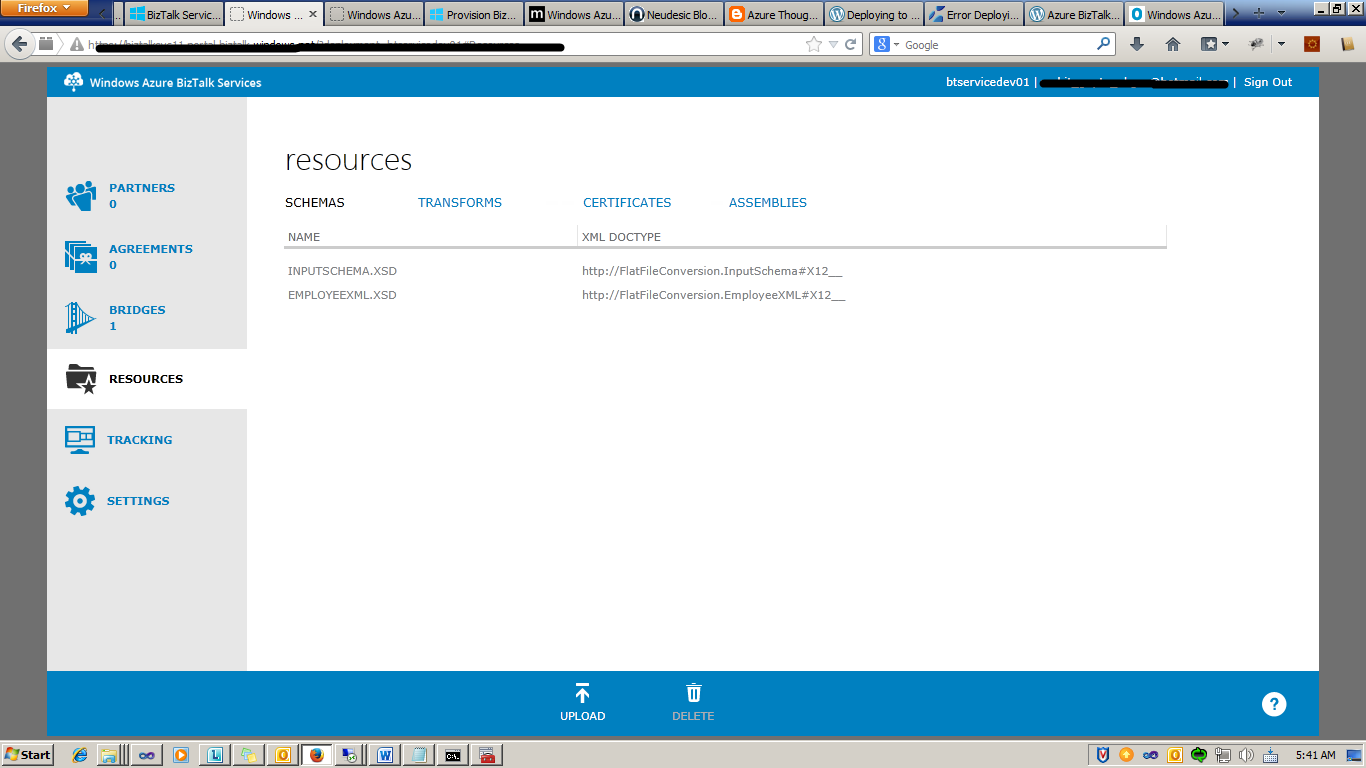Go to Firefox home page icon
Screen dimensions: 1366x768
tap(1173, 44)
